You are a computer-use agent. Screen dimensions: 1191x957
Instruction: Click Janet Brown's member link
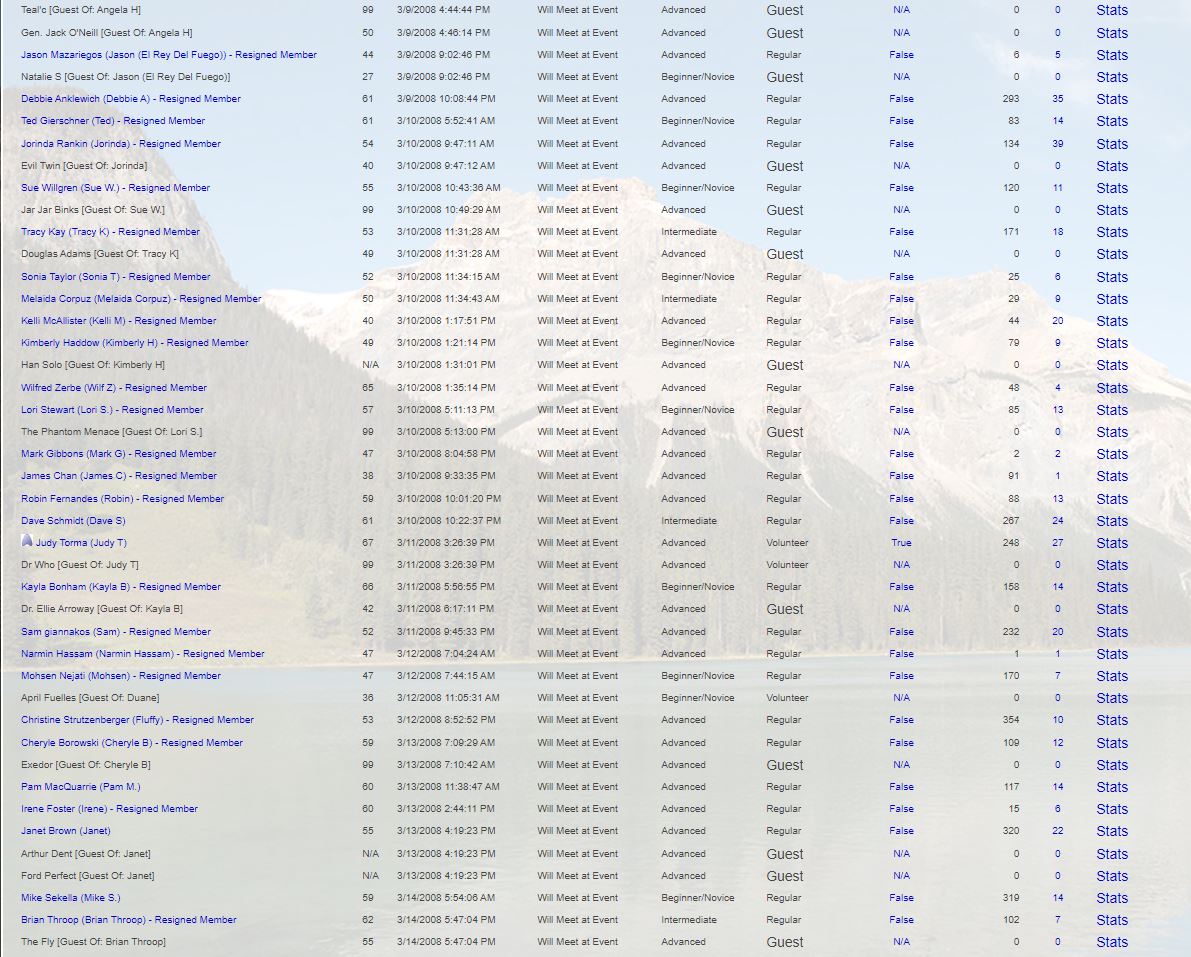pyautogui.click(x=65, y=831)
